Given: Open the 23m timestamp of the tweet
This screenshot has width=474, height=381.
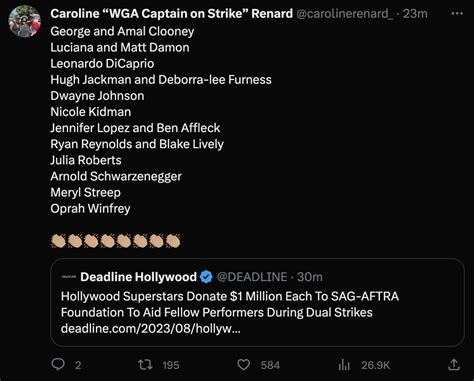Looking at the screenshot, I should (x=415, y=14).
